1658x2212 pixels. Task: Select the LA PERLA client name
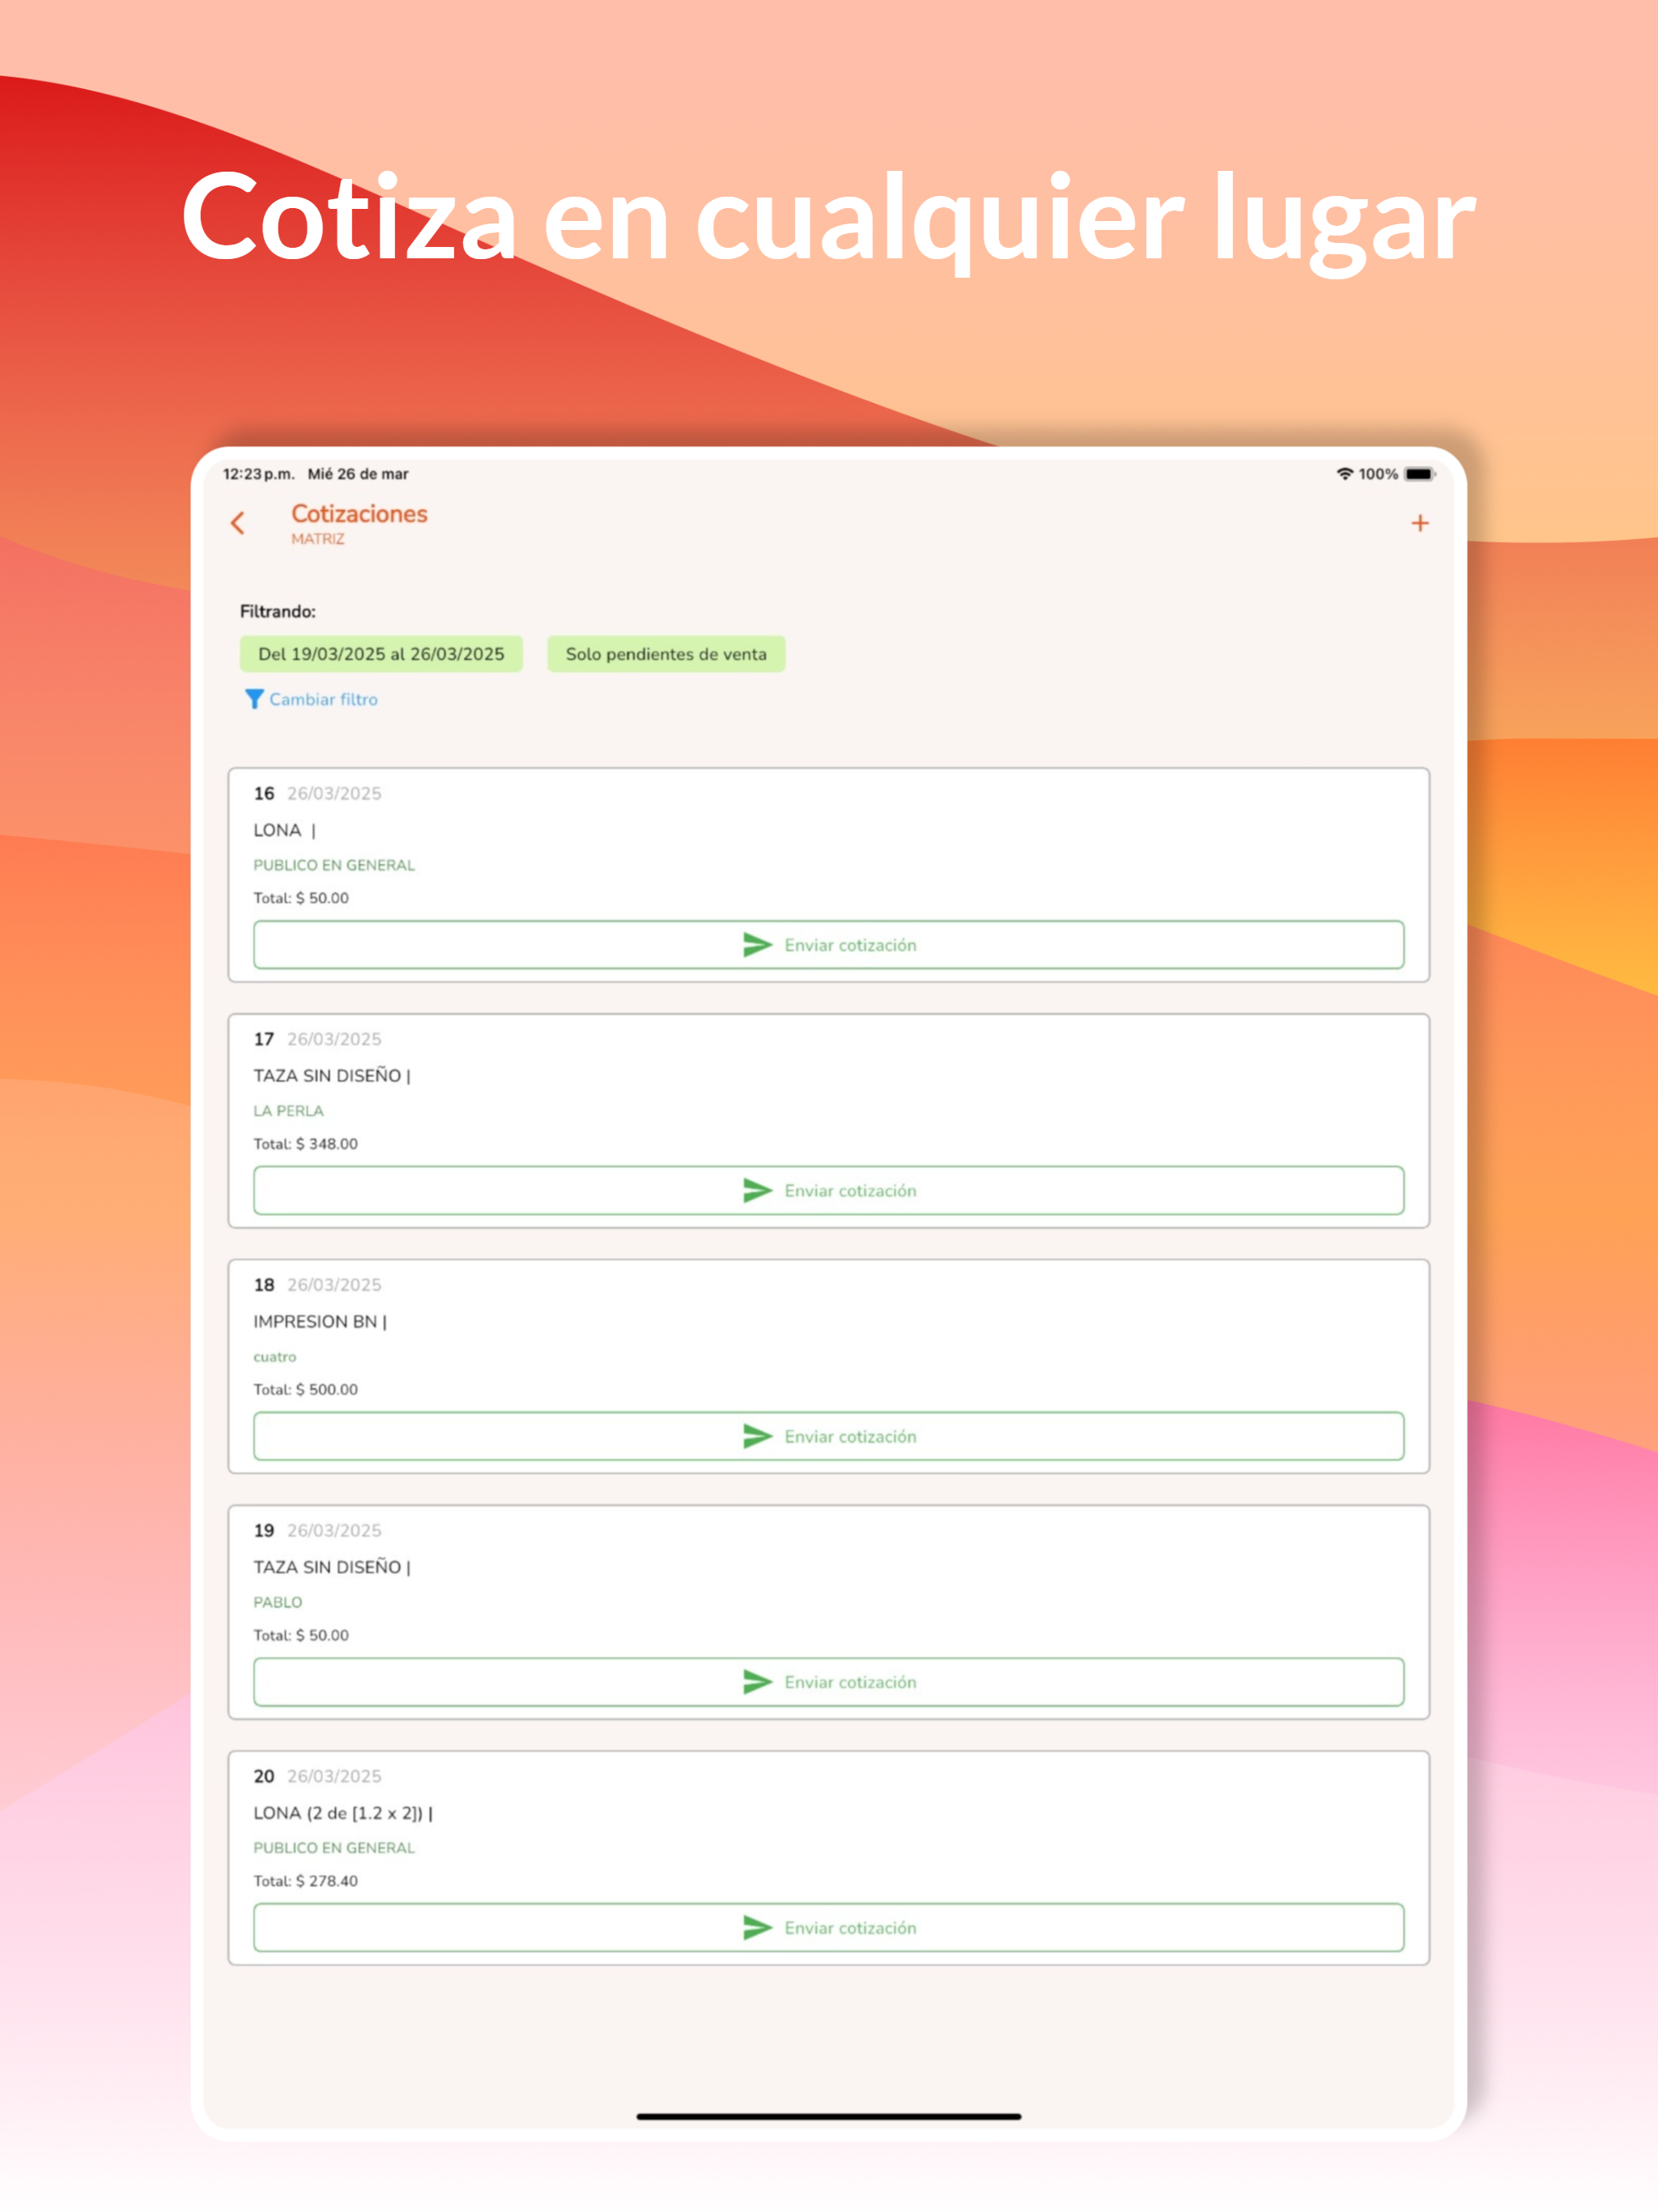pyautogui.click(x=288, y=1110)
